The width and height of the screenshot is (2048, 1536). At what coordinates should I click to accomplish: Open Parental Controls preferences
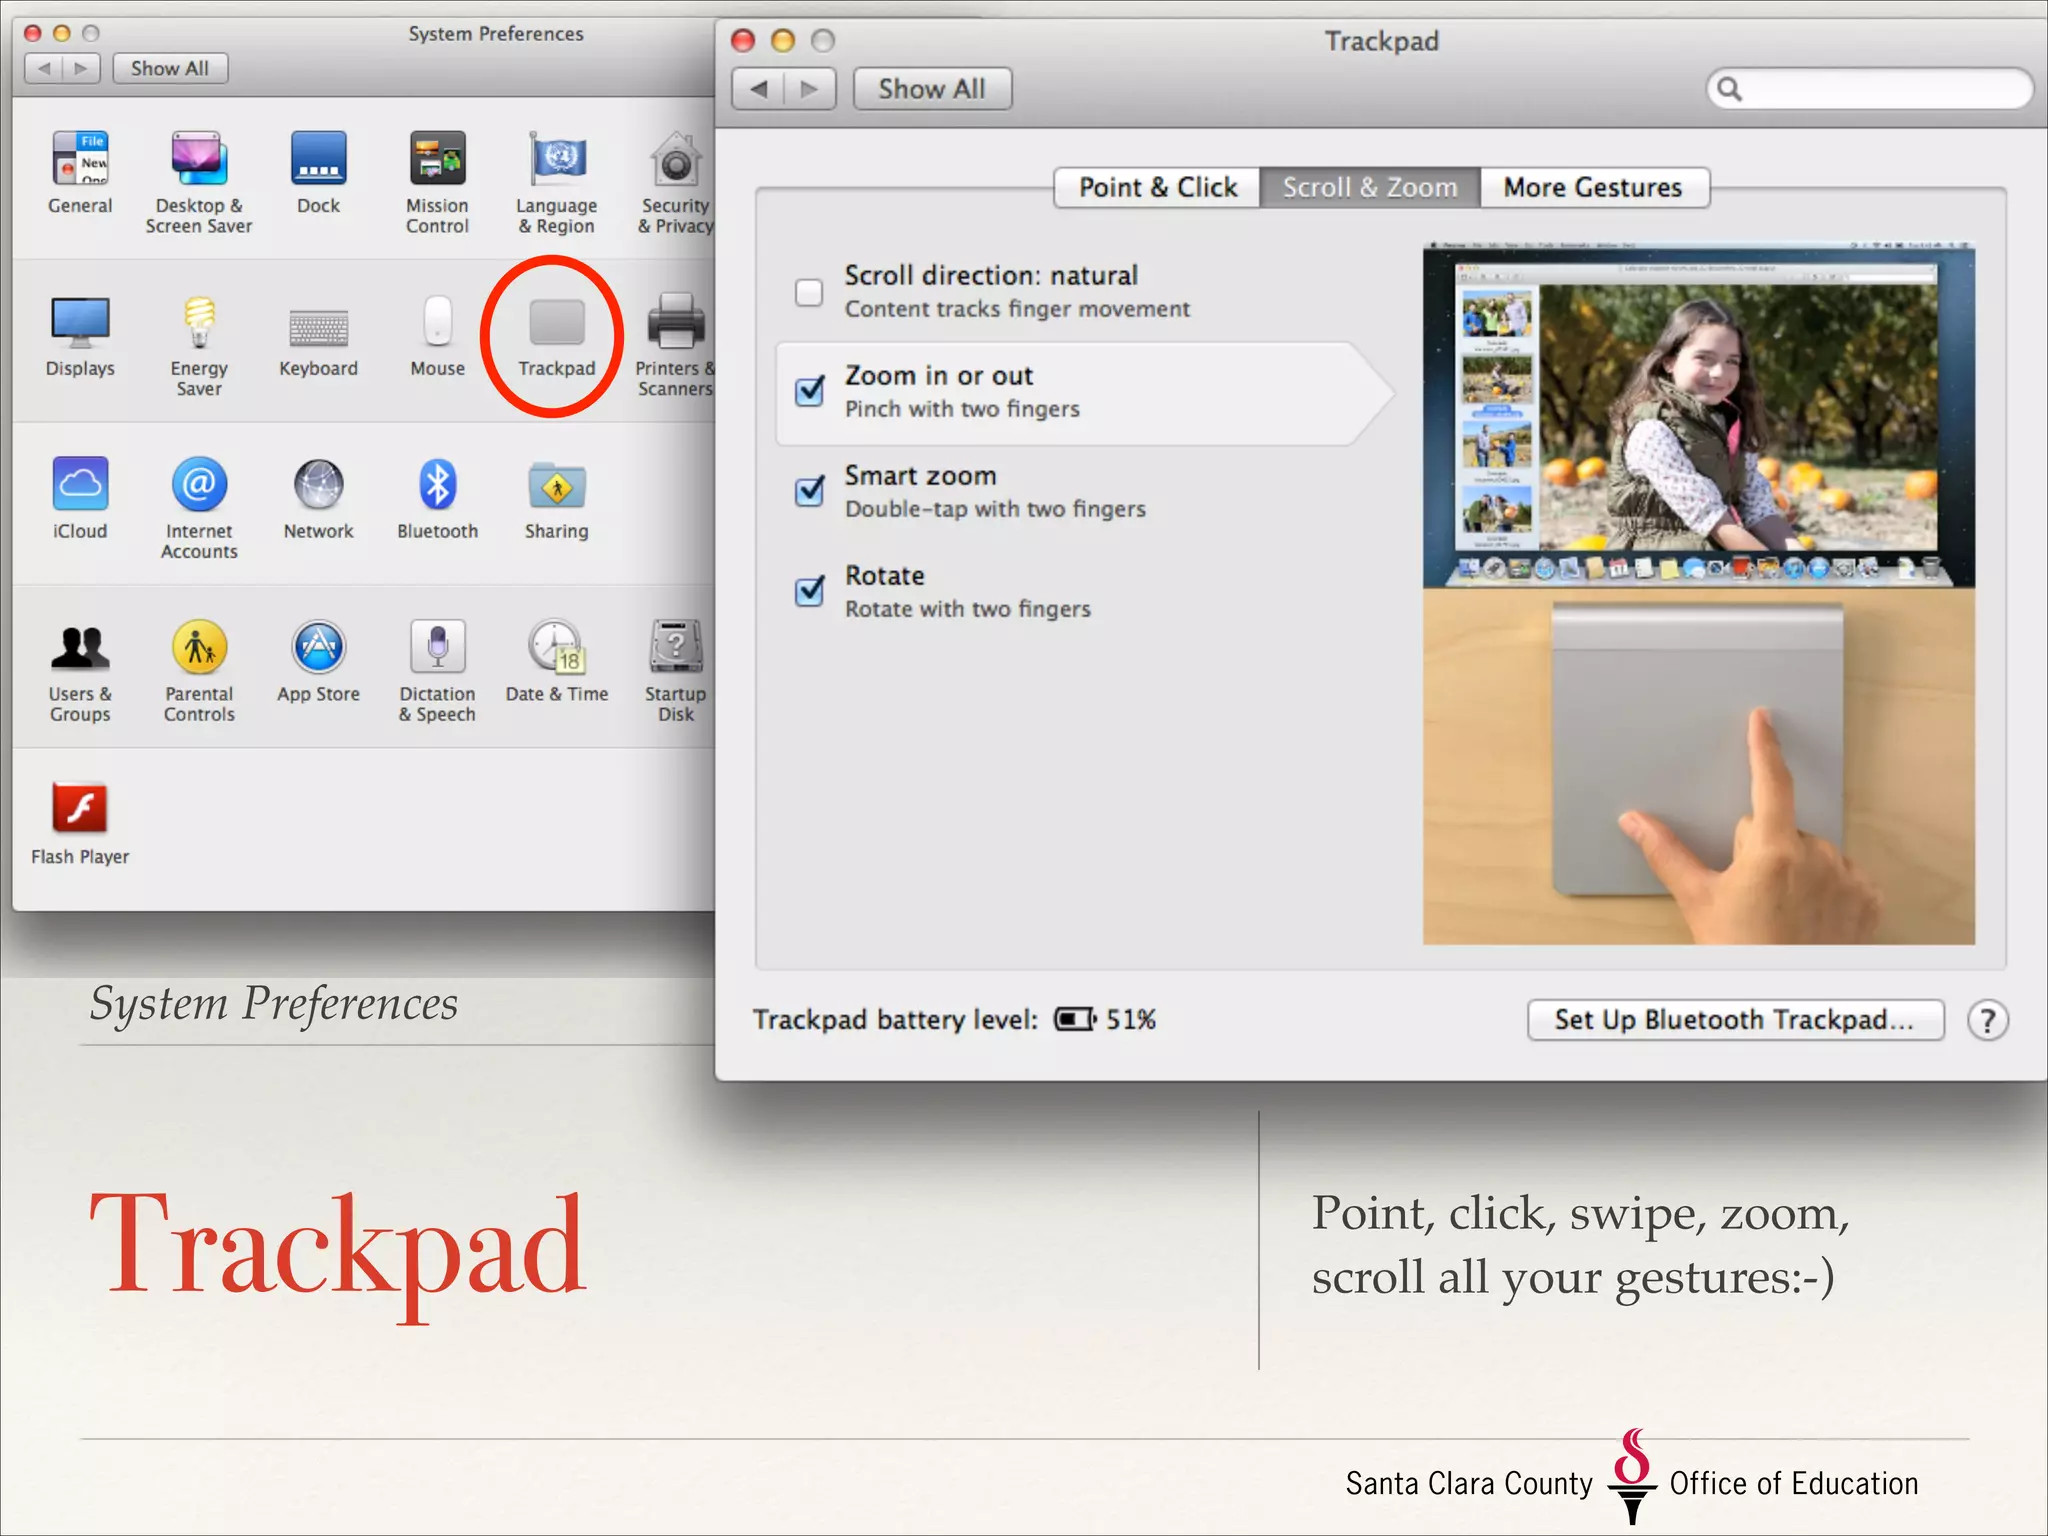[199, 647]
